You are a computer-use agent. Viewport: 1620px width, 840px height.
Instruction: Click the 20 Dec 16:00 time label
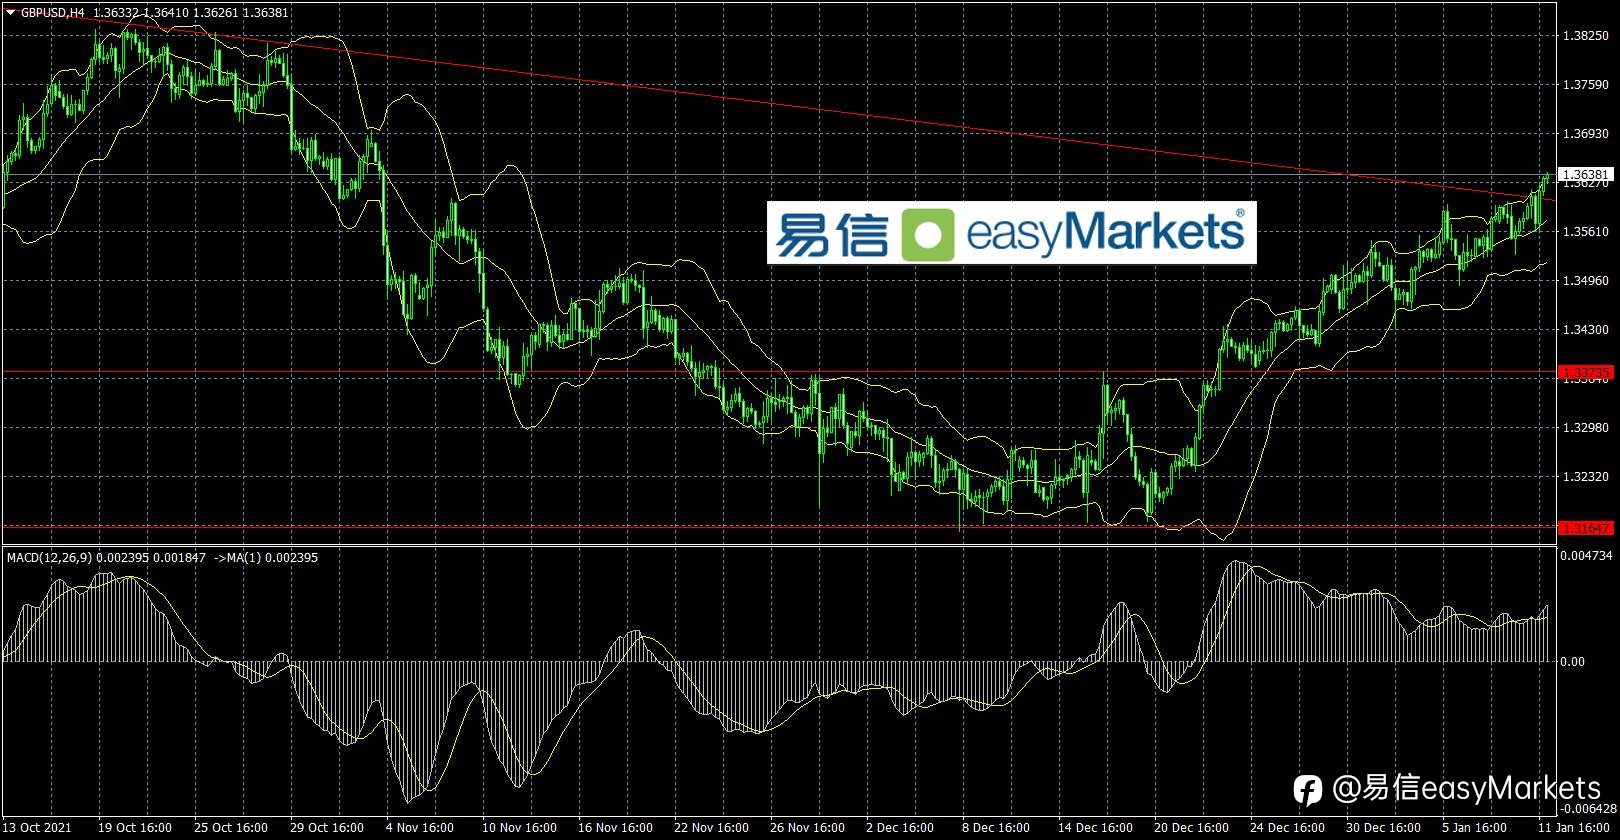[1191, 827]
